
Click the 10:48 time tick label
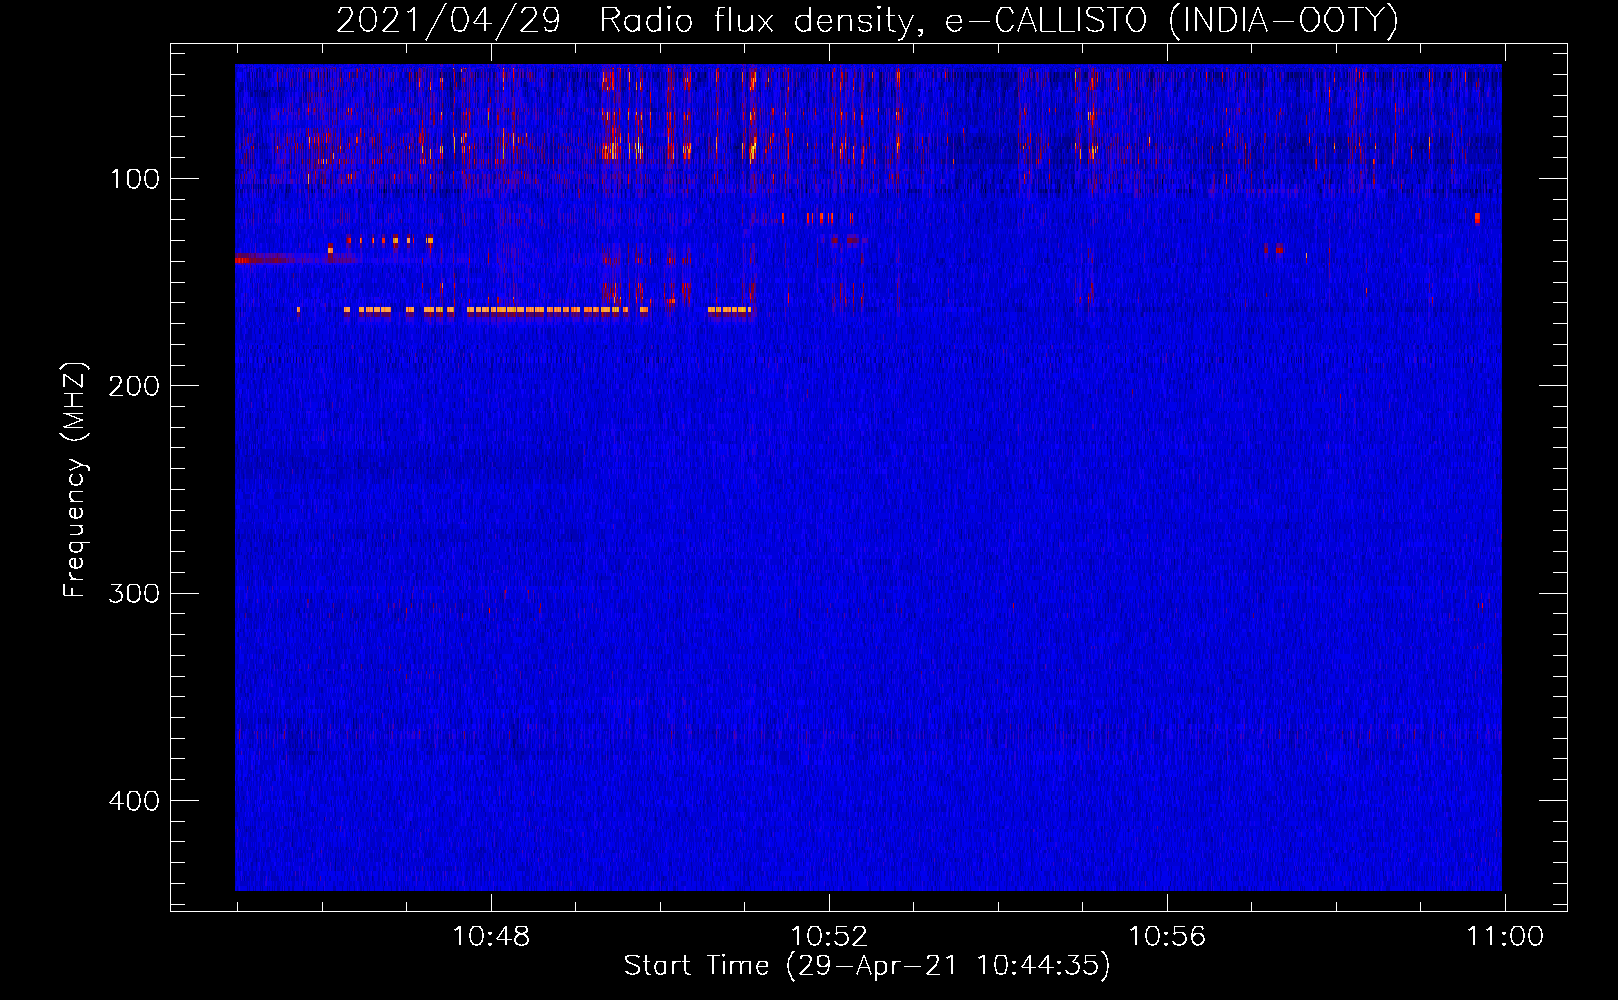pyautogui.click(x=491, y=937)
